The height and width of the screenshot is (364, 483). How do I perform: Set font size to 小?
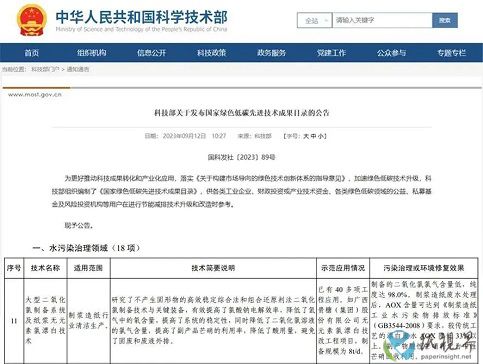[x=321, y=136]
